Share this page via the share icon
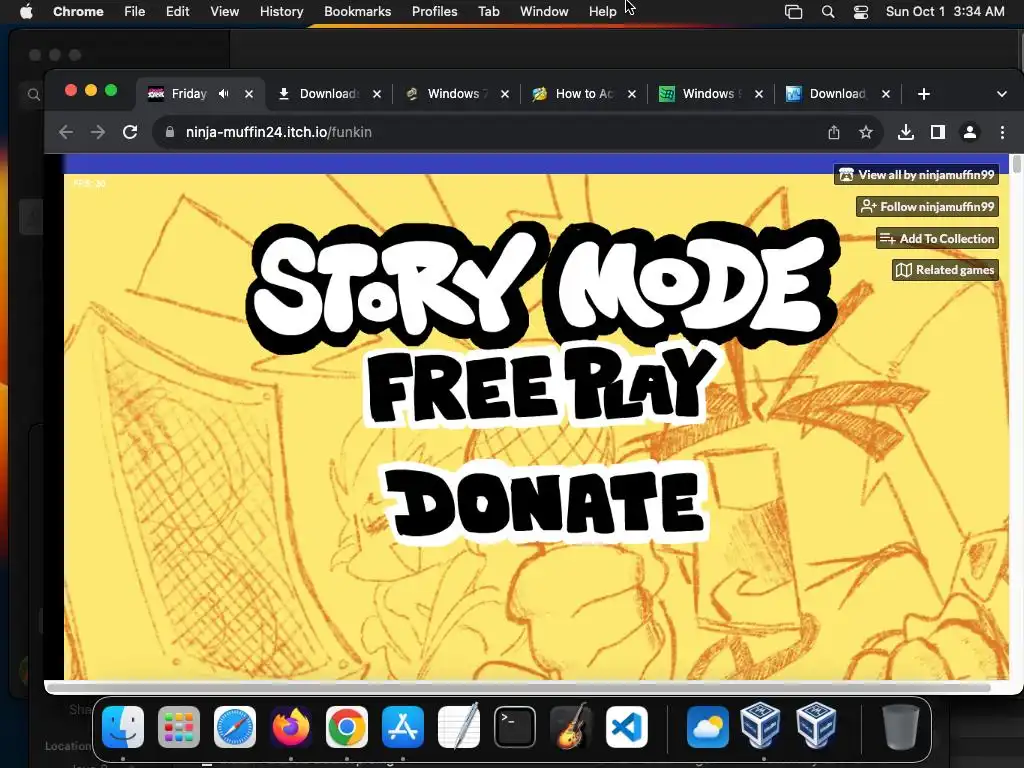The width and height of the screenshot is (1024, 768). pos(834,133)
